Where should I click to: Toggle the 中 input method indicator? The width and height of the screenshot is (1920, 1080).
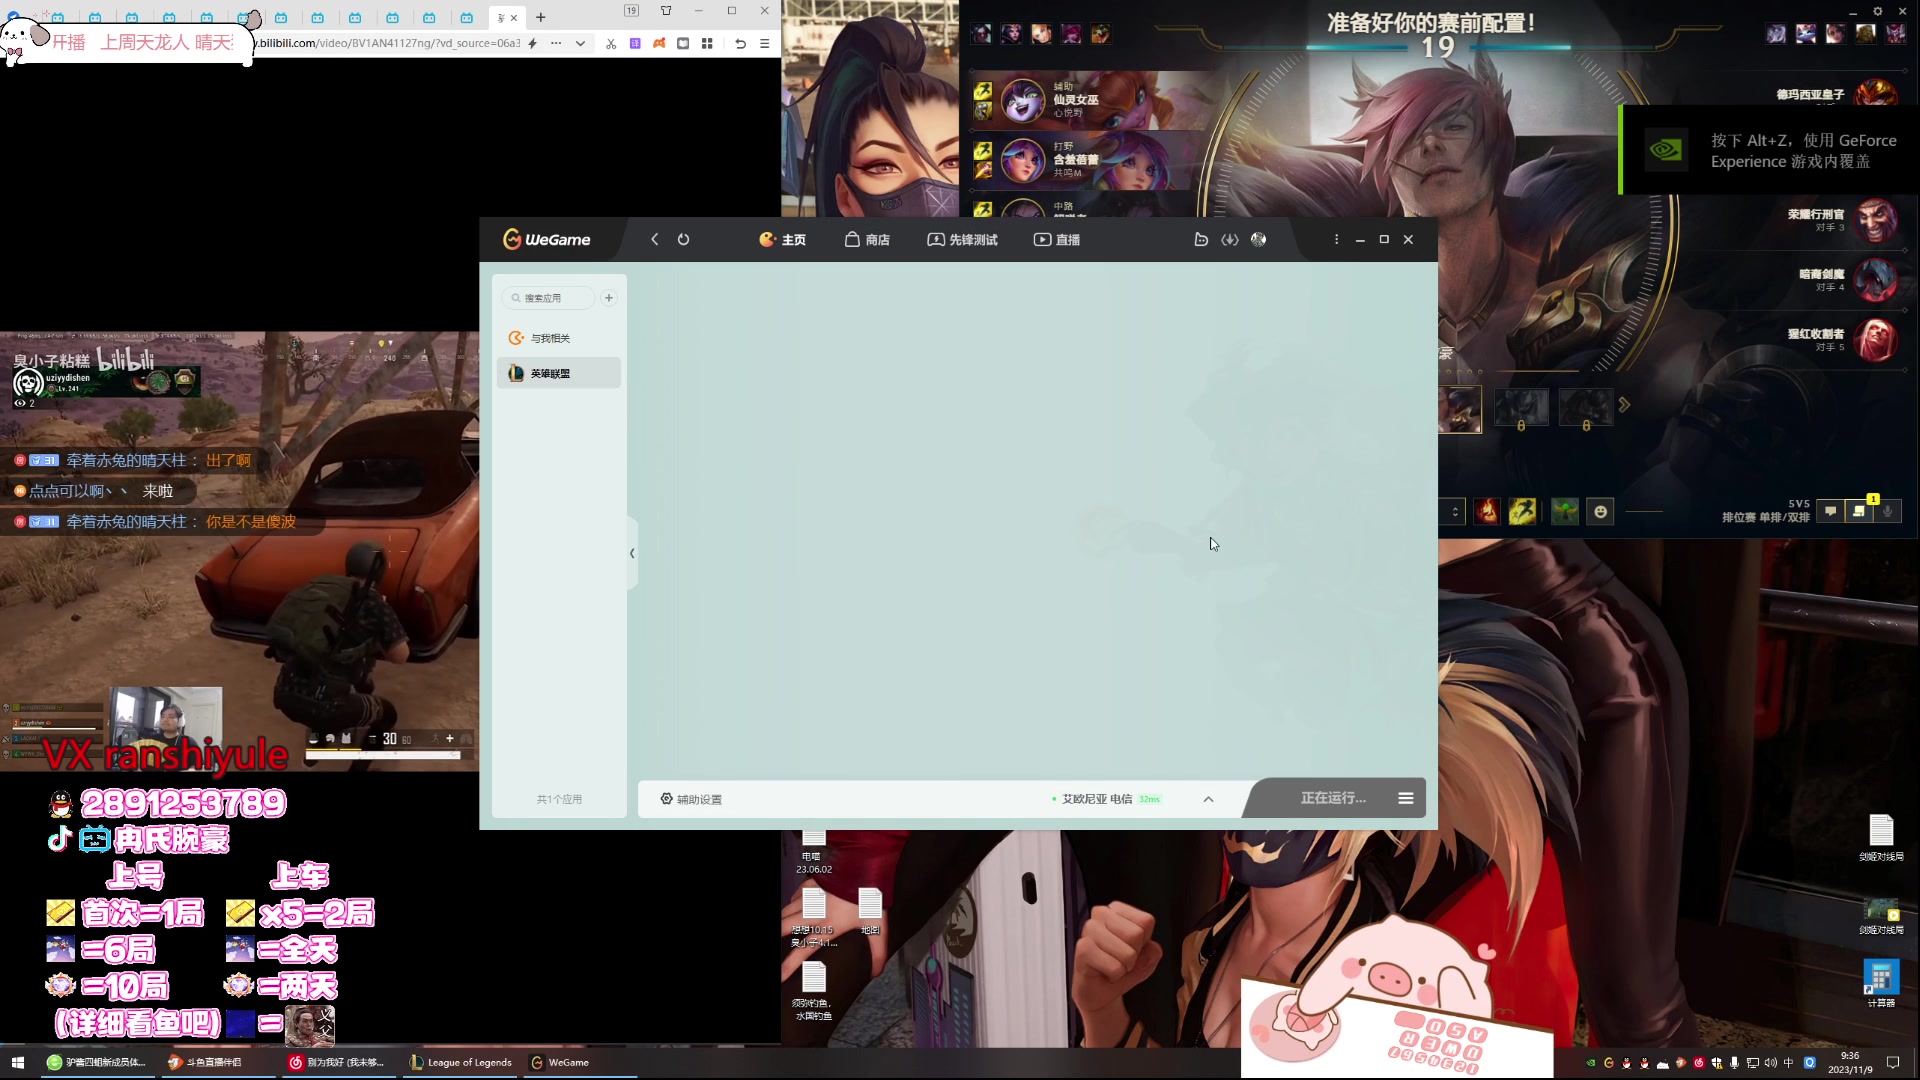point(1789,1063)
